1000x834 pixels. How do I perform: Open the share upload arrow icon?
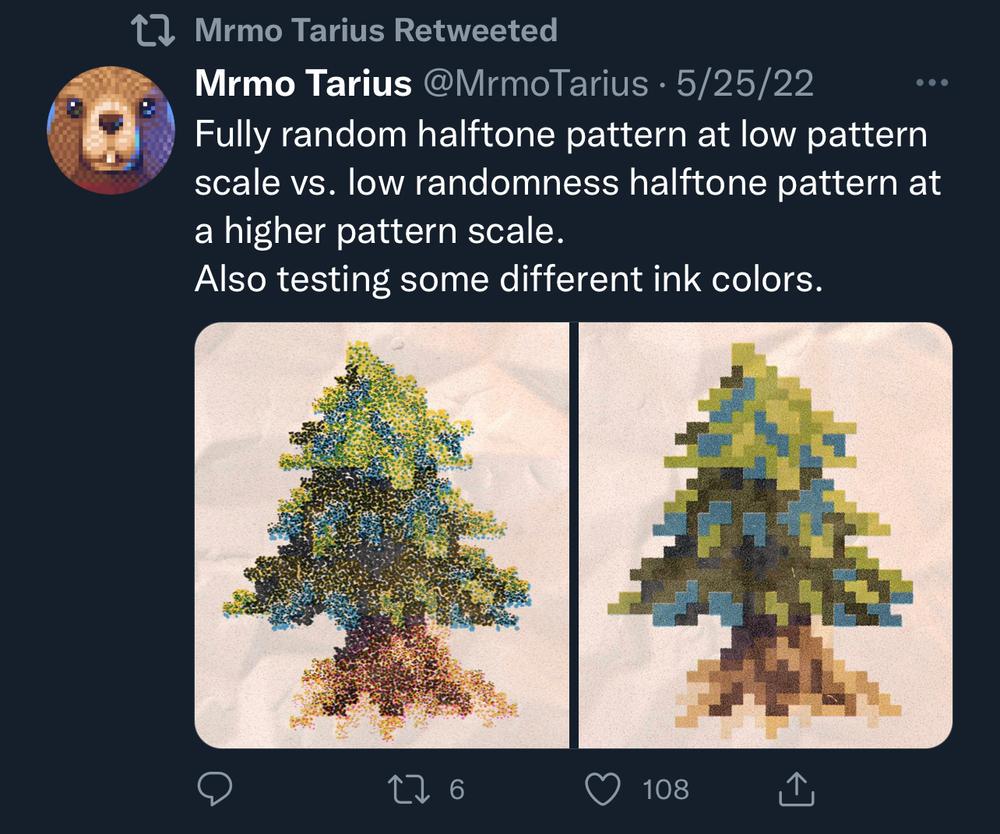click(x=797, y=789)
